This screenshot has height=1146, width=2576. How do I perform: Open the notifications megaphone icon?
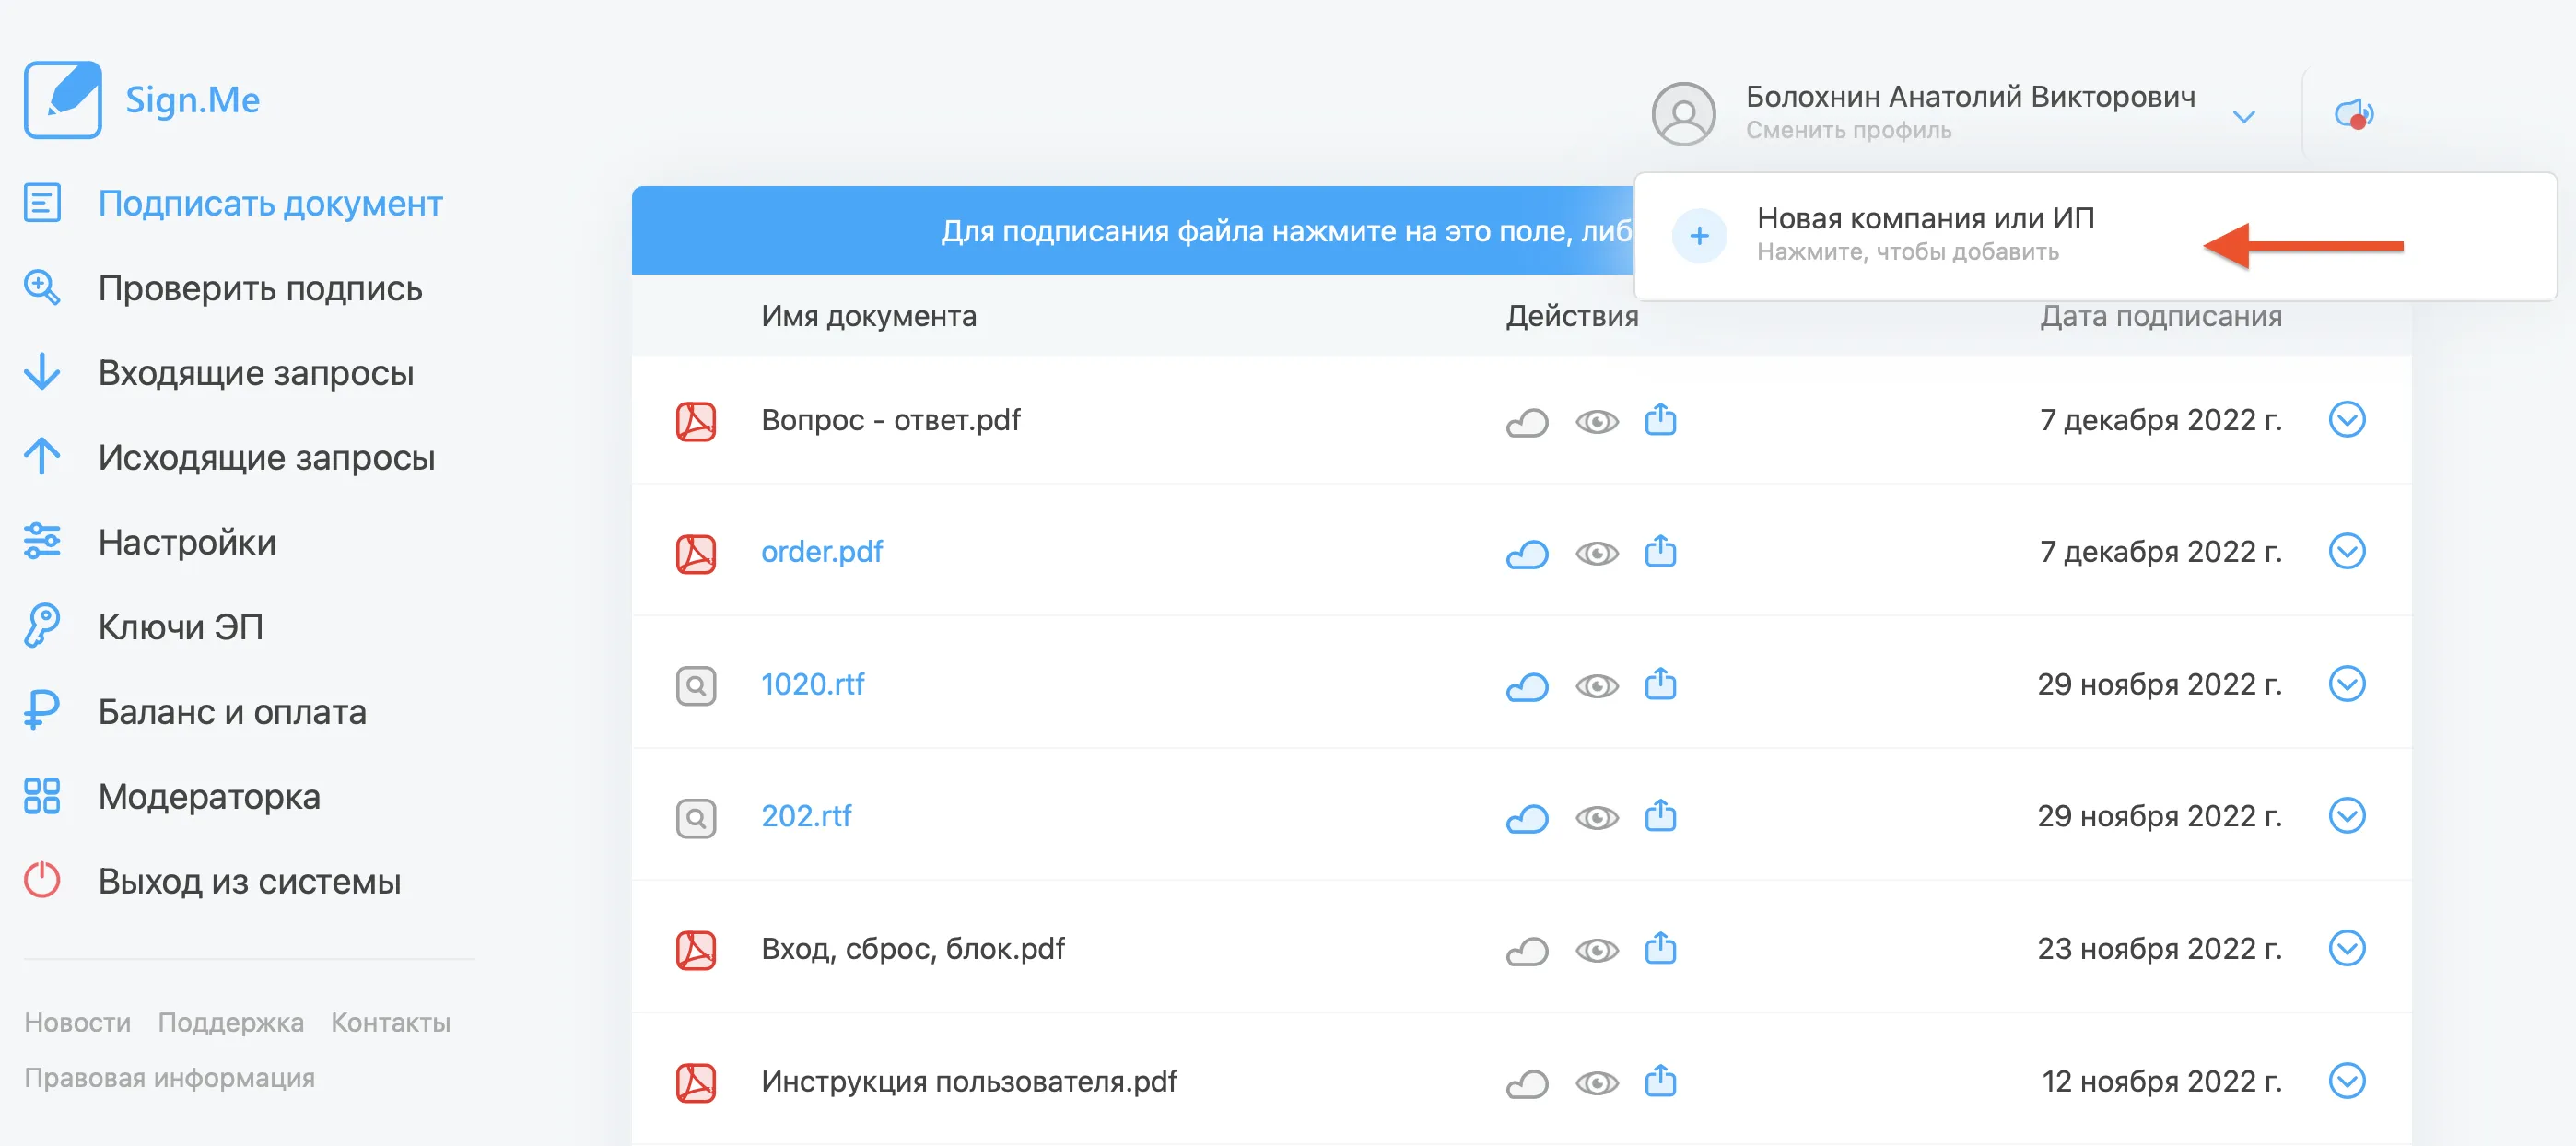pyautogui.click(x=2354, y=114)
